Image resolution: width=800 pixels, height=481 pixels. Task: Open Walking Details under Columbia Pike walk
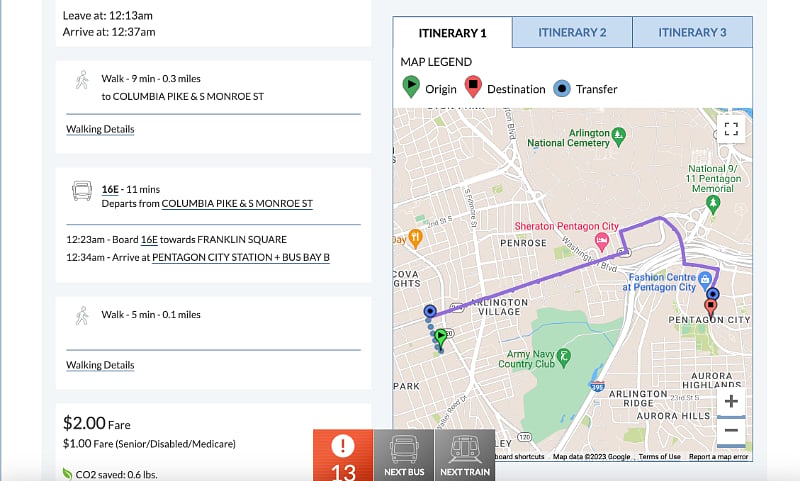pos(100,129)
